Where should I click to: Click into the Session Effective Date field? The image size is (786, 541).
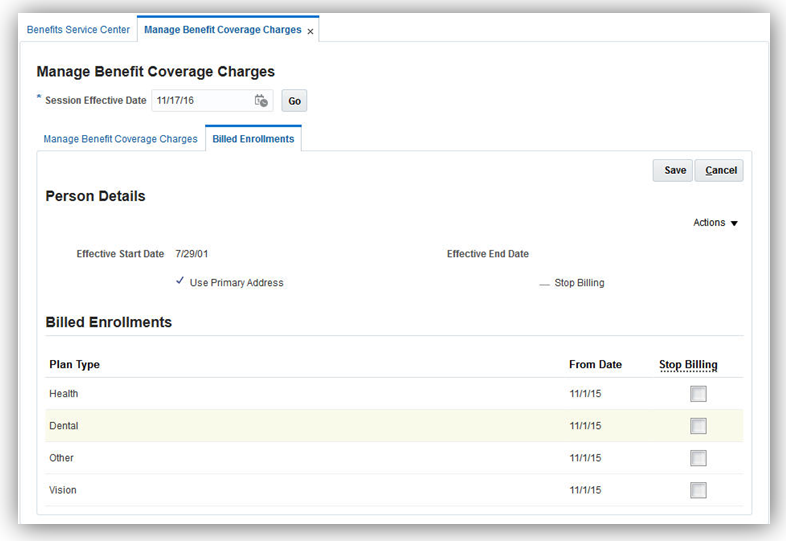200,101
